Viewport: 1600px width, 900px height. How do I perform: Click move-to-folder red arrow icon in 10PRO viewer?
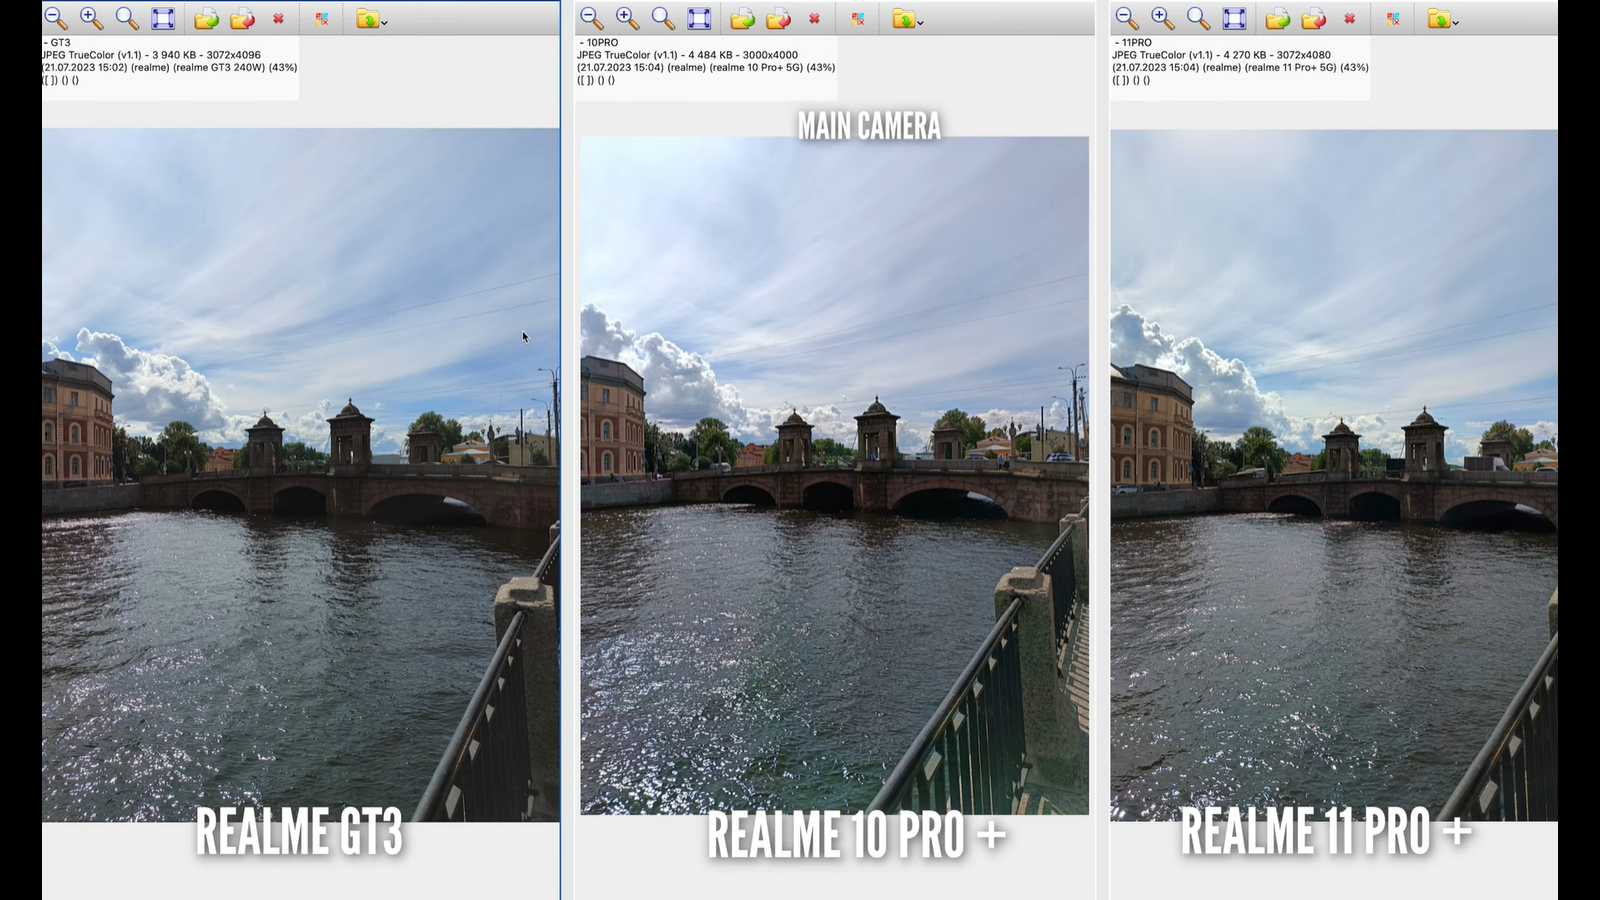778,19
